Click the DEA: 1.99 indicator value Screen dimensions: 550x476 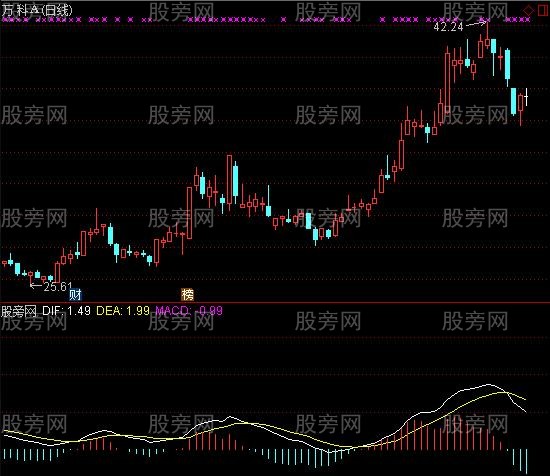tap(123, 310)
